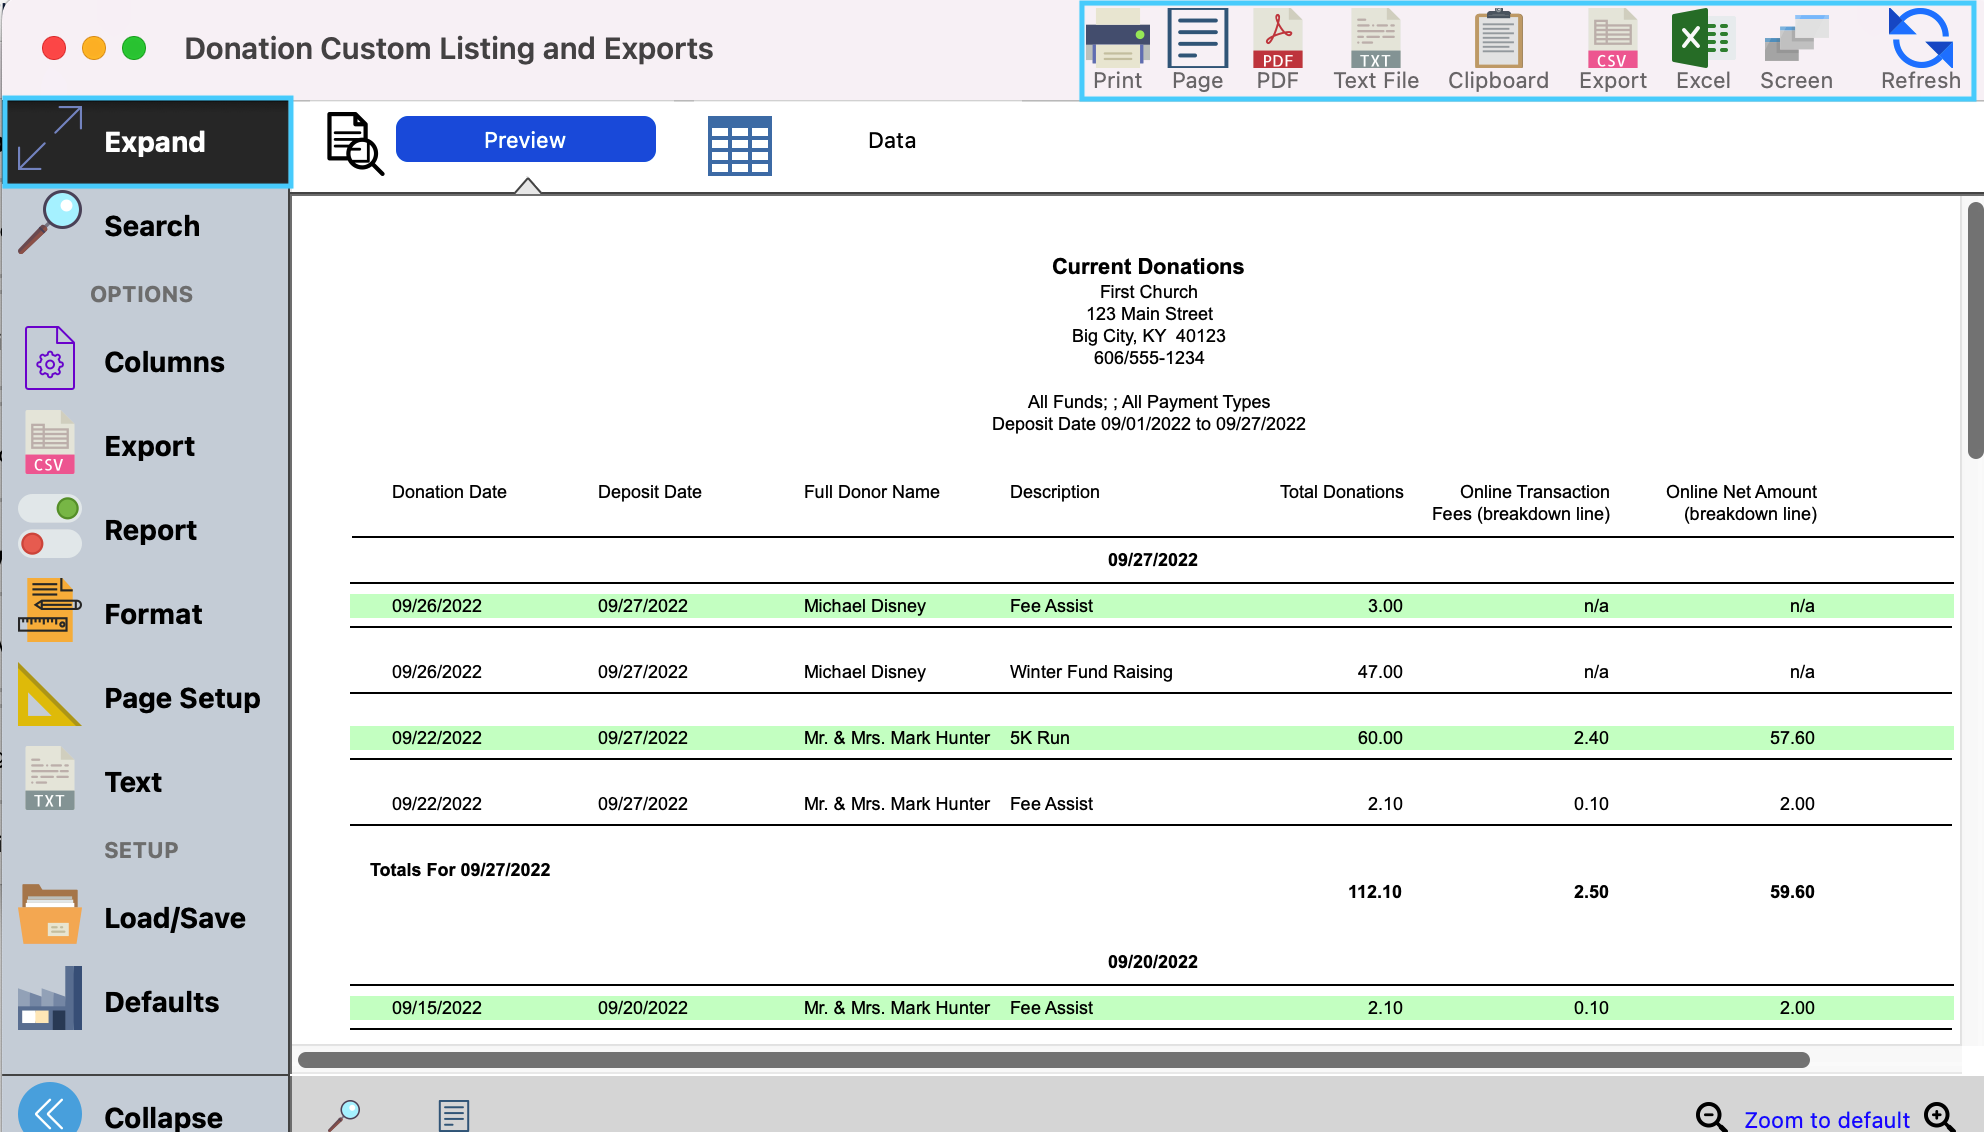Switch to the Data tab
Screen dimensions: 1984x1132
891,141
